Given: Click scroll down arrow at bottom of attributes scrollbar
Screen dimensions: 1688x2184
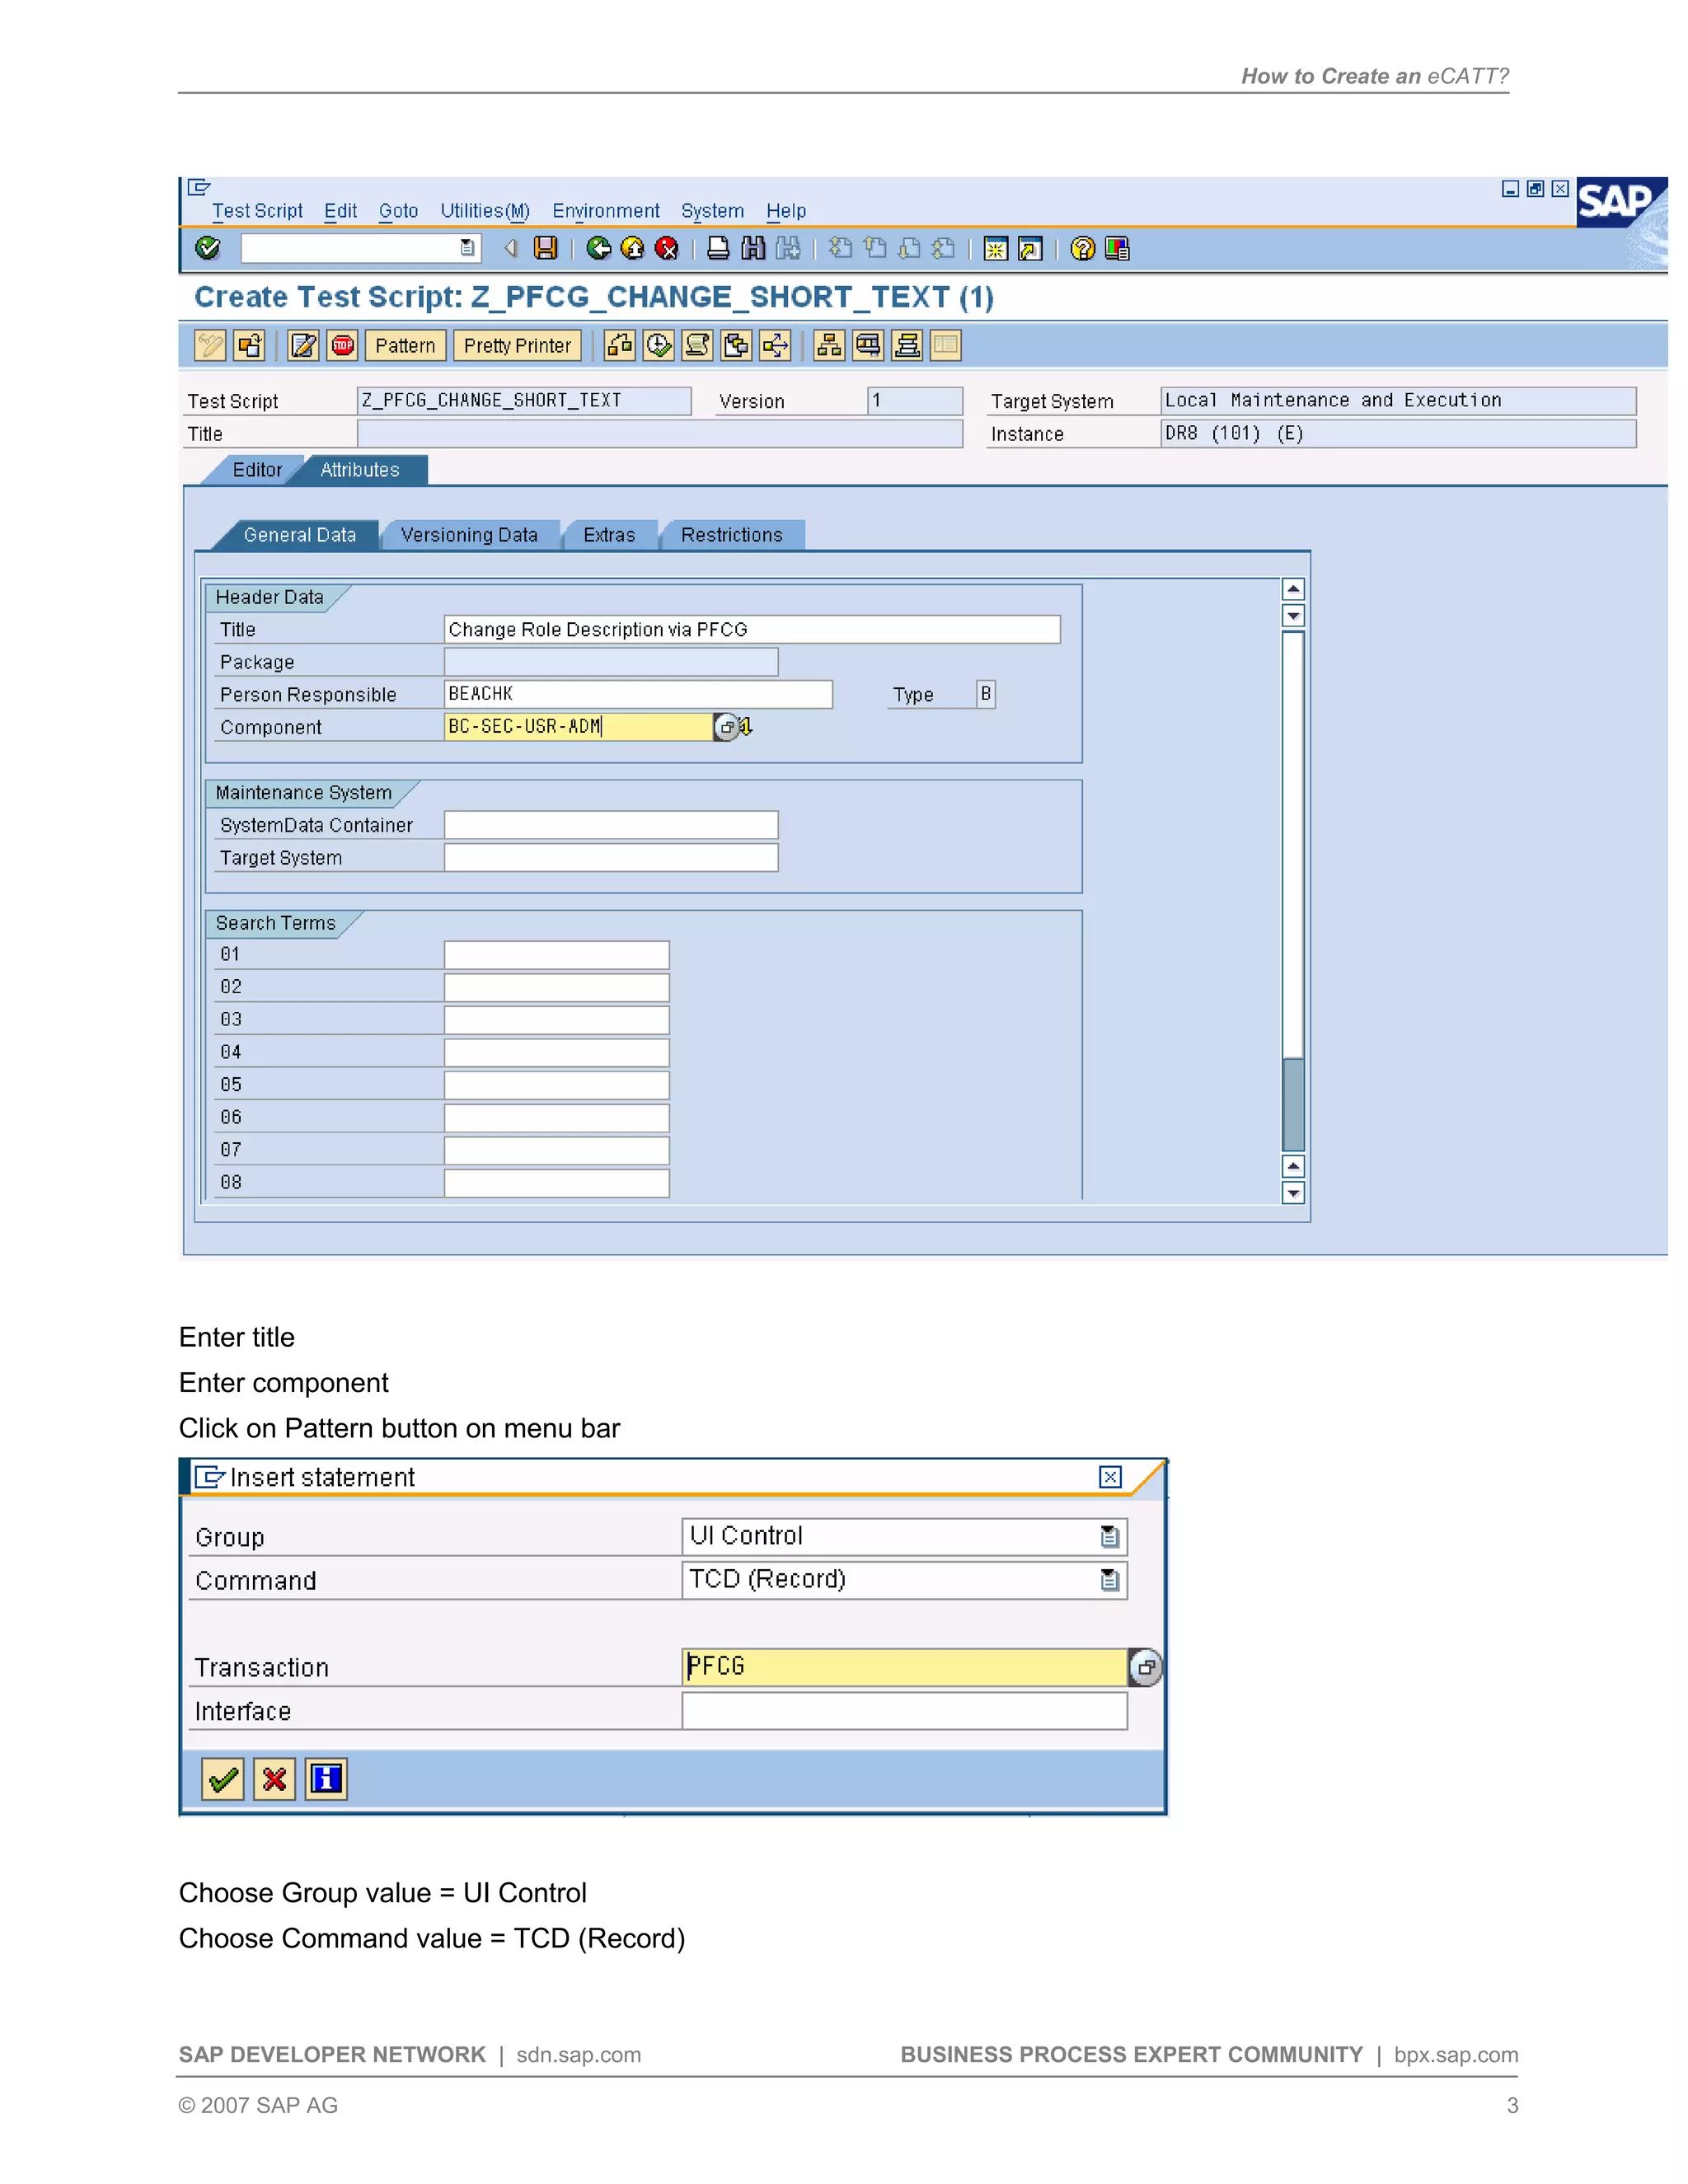Looking at the screenshot, I should [x=1293, y=1192].
